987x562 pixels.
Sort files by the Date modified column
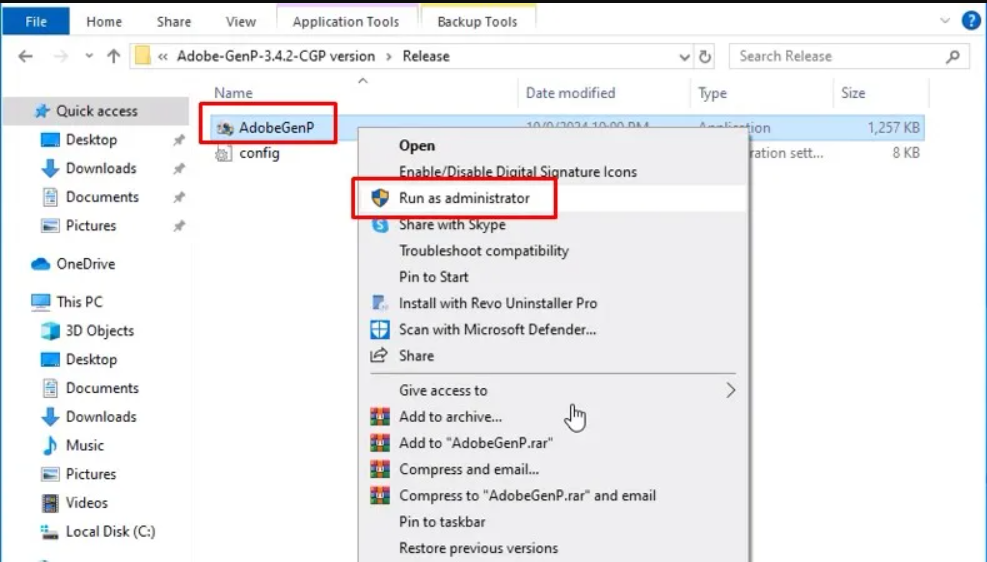(x=570, y=93)
